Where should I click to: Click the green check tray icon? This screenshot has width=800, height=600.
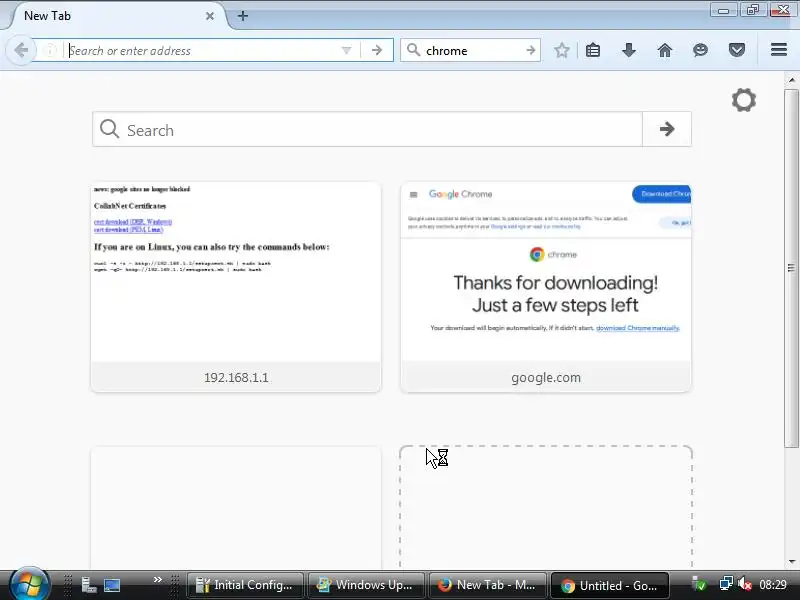point(698,584)
